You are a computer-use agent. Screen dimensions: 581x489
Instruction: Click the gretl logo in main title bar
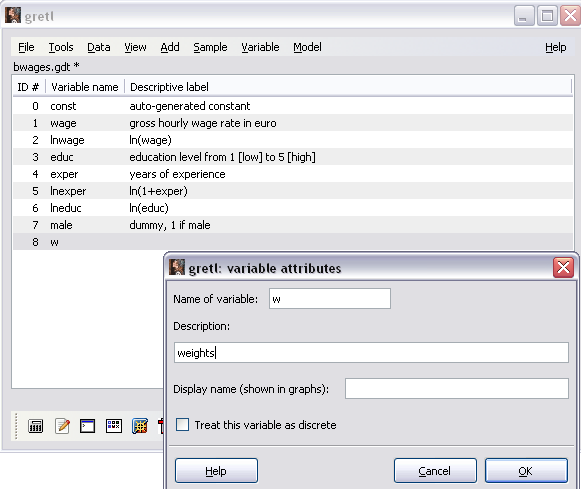coord(13,16)
